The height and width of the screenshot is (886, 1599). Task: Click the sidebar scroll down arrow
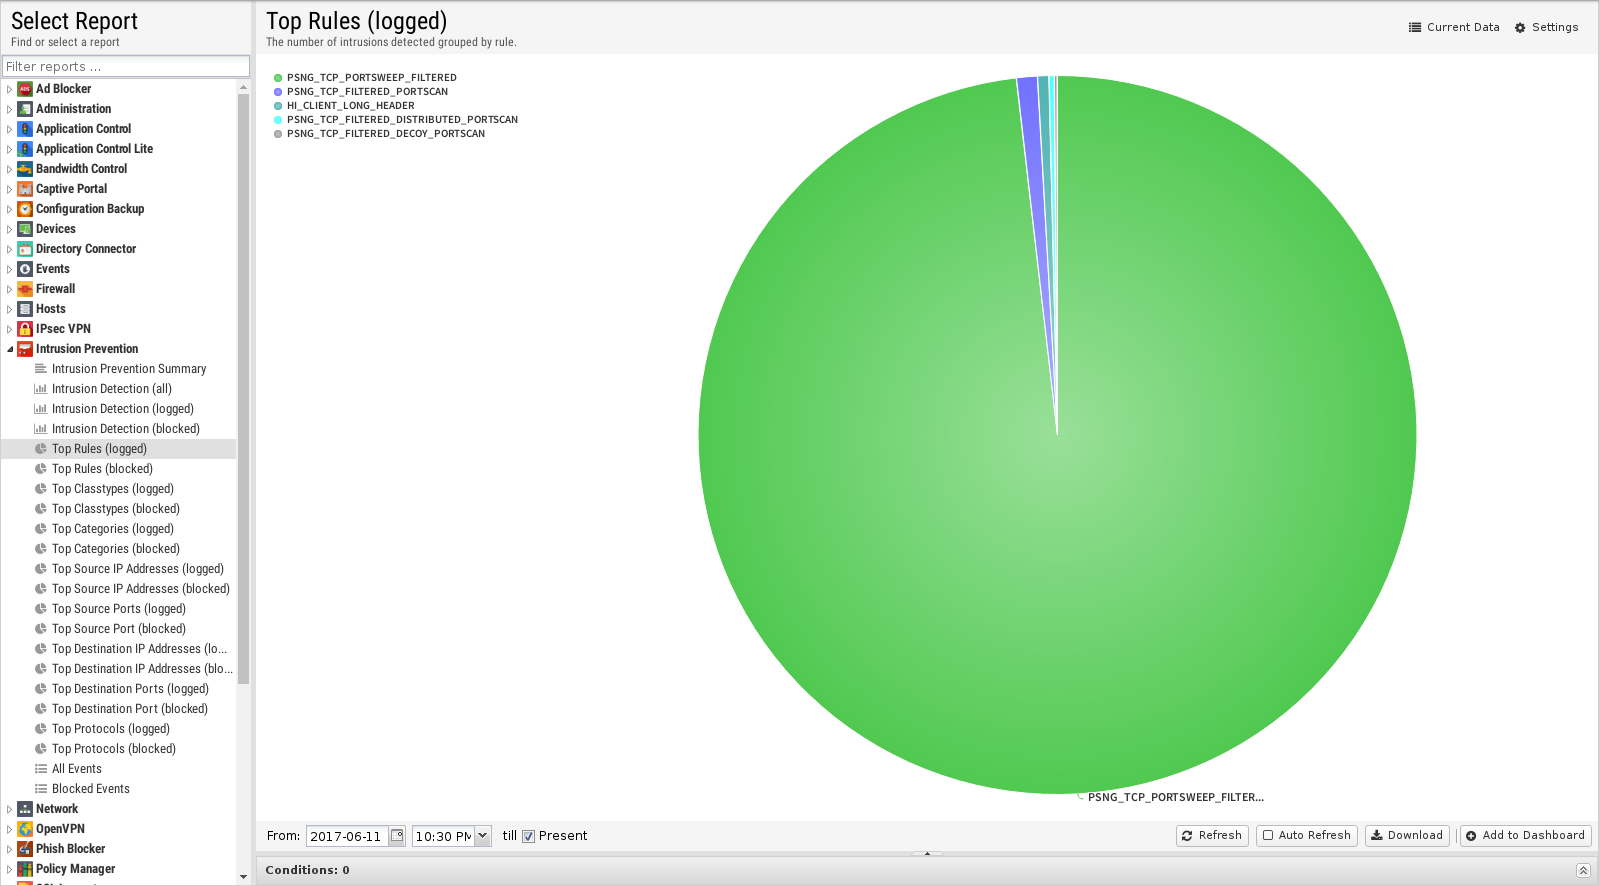pyautogui.click(x=243, y=877)
